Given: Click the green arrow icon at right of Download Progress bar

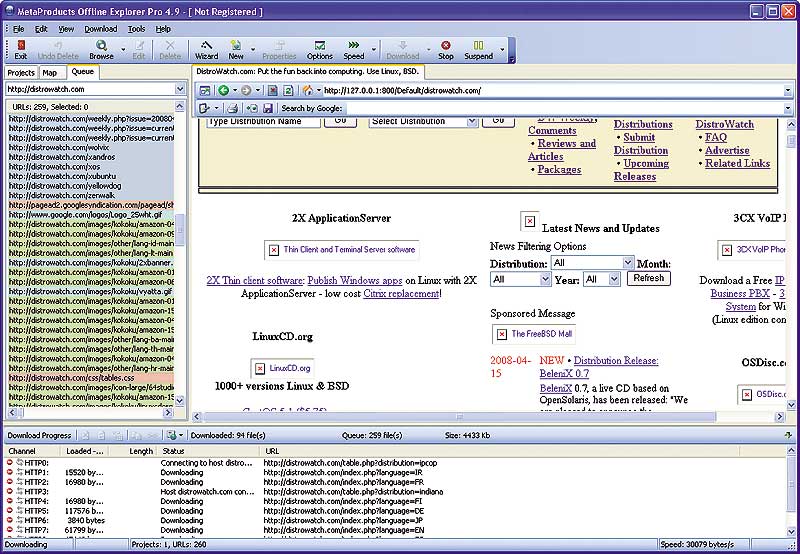Looking at the screenshot, I should pos(789,435).
